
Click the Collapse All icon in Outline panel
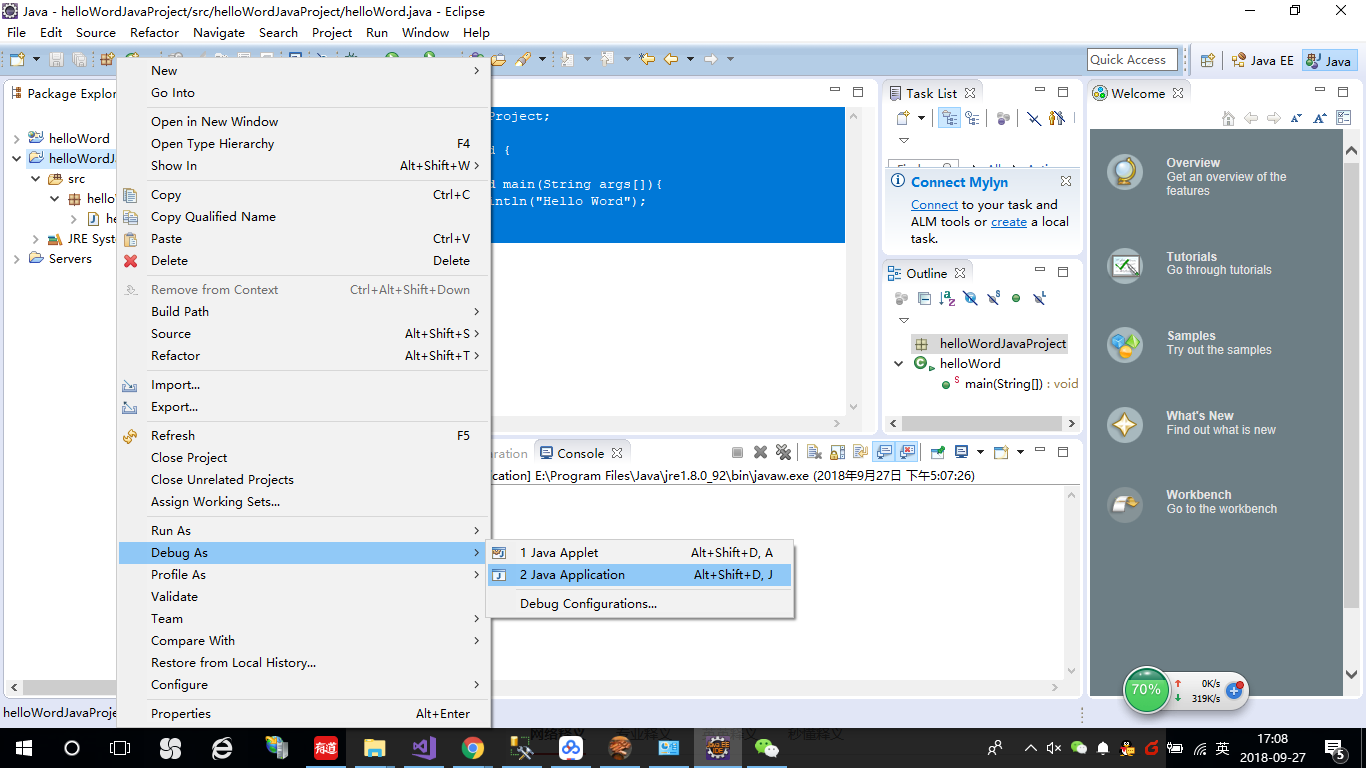(x=924, y=298)
